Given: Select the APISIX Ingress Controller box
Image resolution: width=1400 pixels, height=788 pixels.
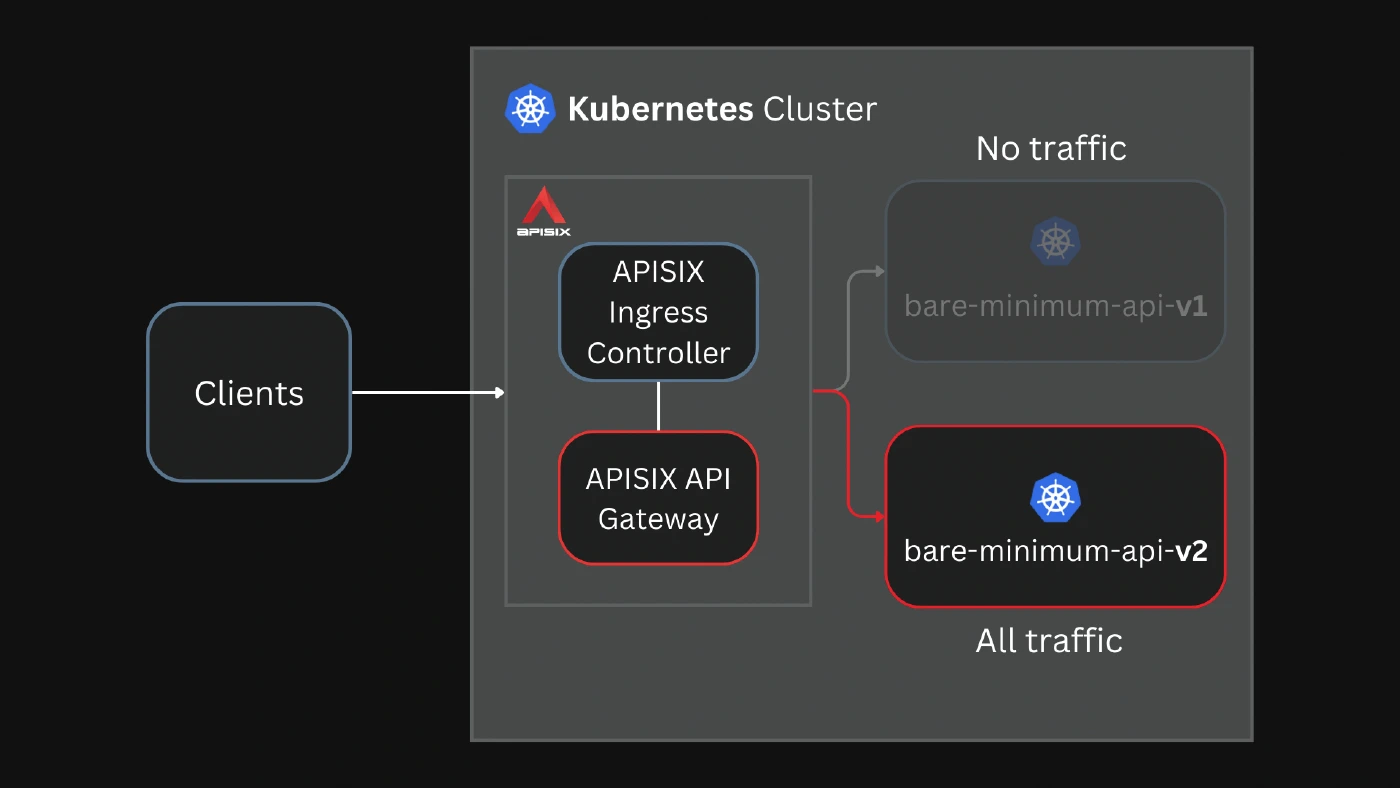Looking at the screenshot, I should pos(658,312).
